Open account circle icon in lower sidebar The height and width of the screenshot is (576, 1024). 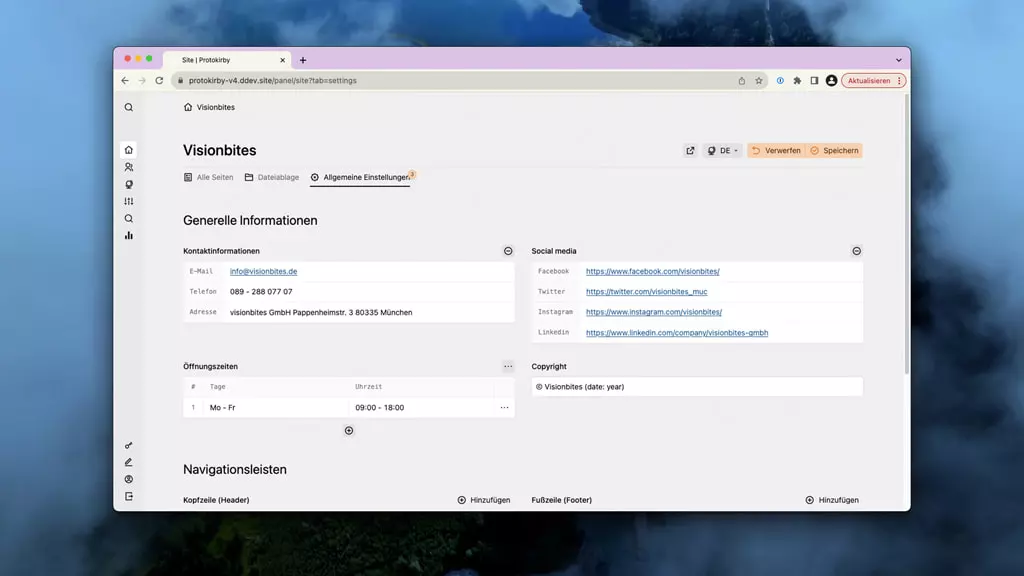(129, 479)
